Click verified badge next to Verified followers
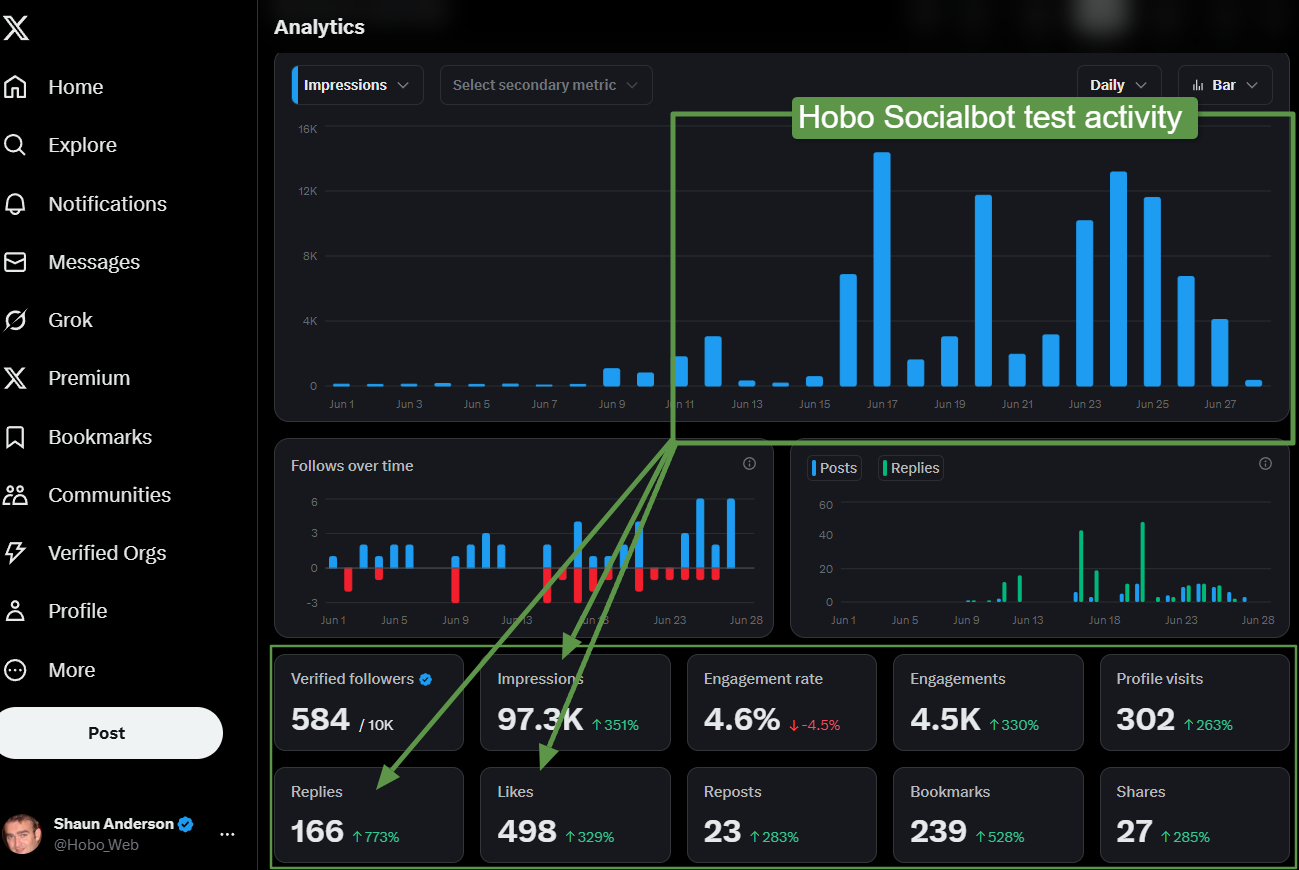Screen dimensions: 1299x870 [x=425, y=679]
